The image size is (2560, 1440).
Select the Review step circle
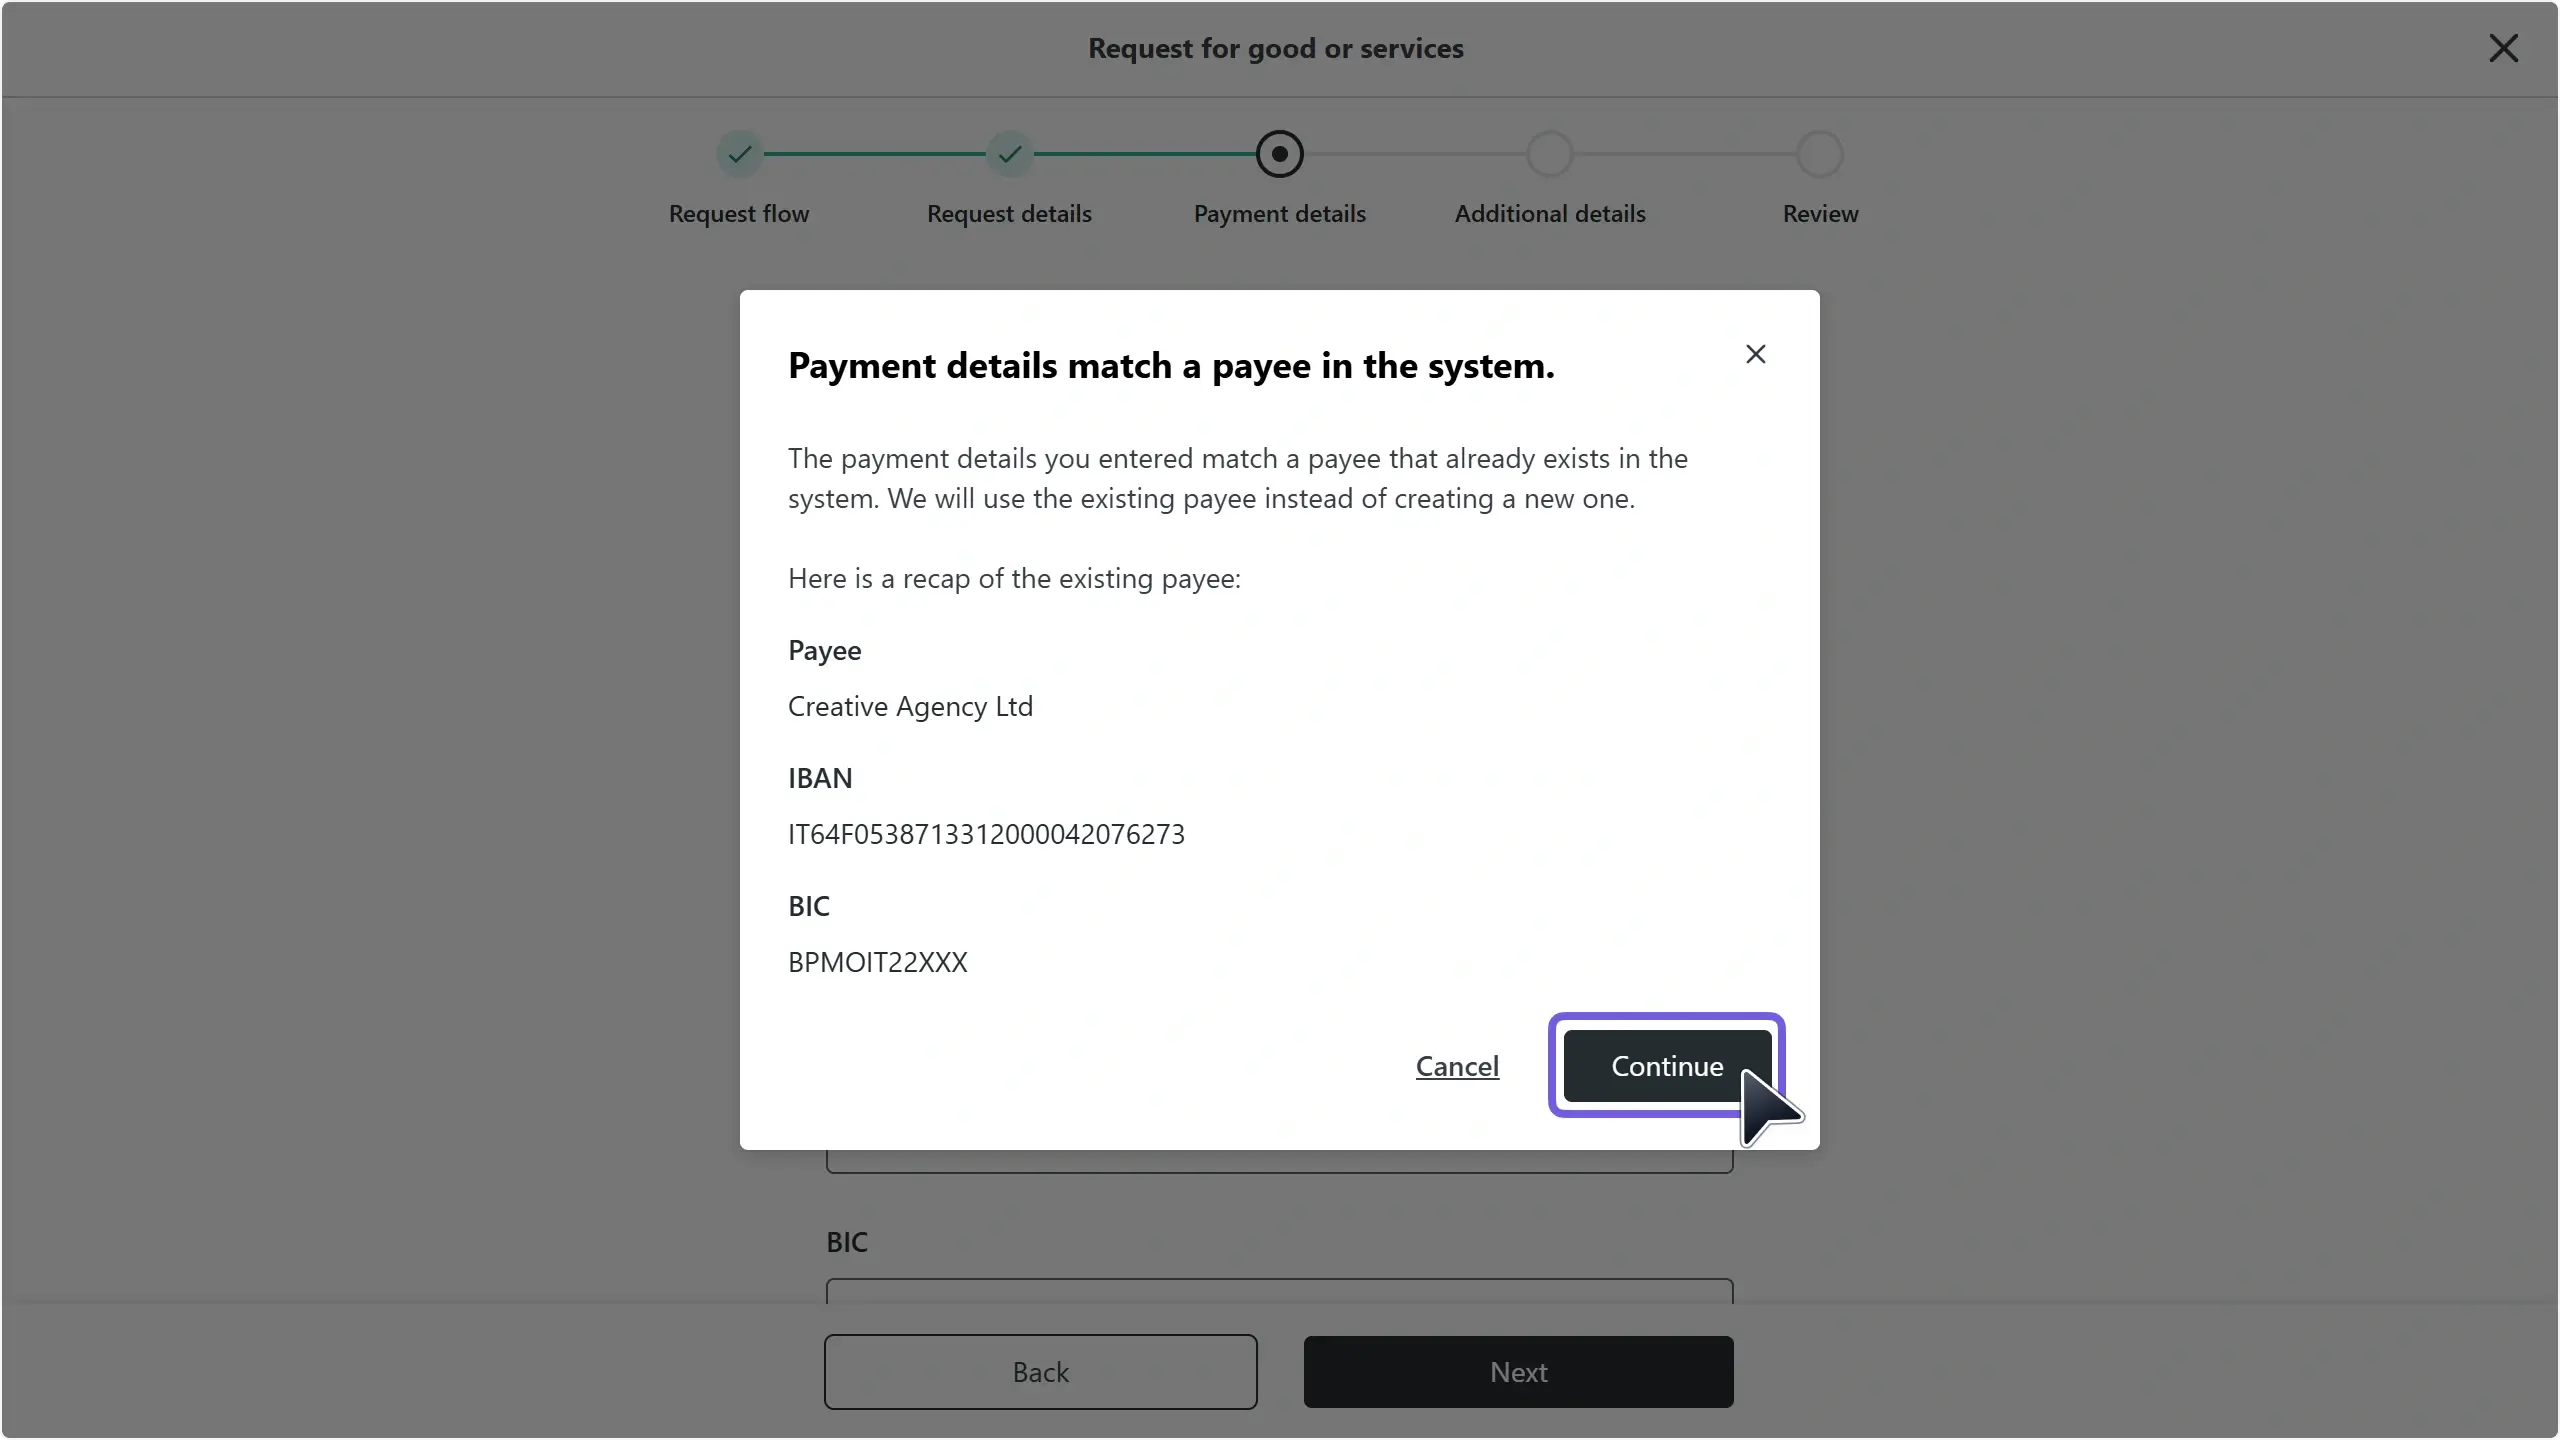[x=1820, y=154]
